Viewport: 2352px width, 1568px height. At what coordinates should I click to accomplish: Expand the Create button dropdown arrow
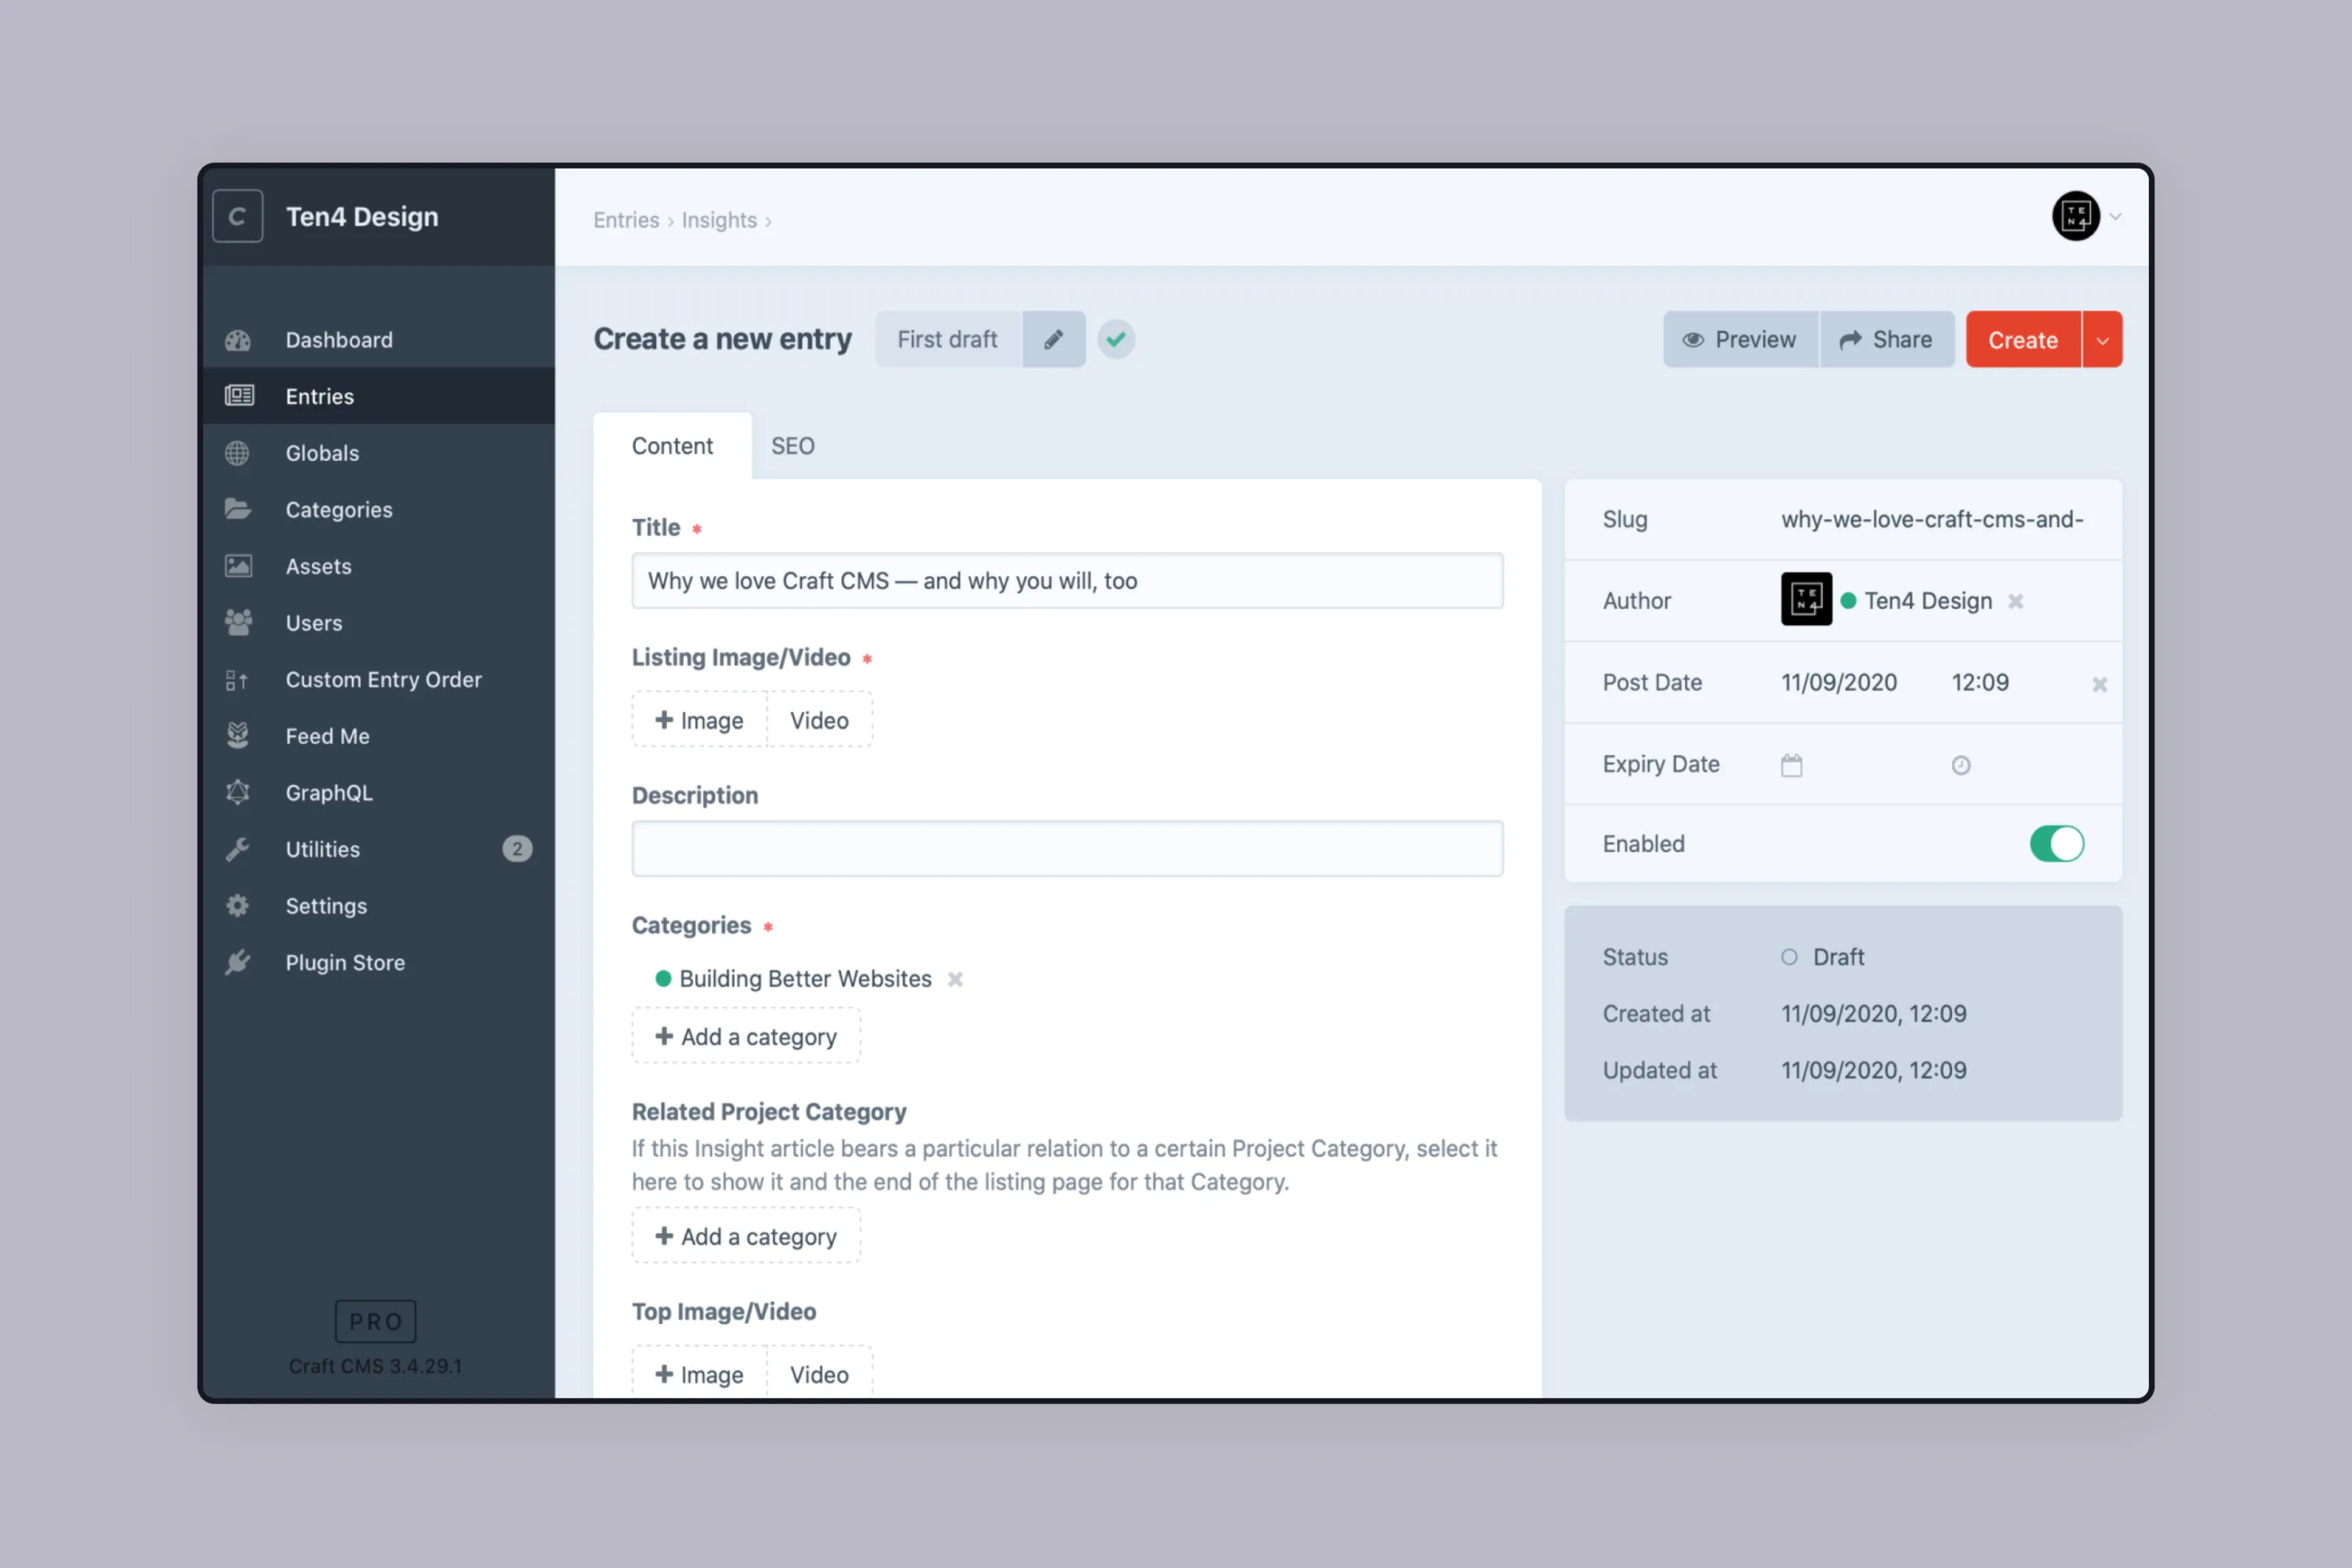(x=2103, y=340)
